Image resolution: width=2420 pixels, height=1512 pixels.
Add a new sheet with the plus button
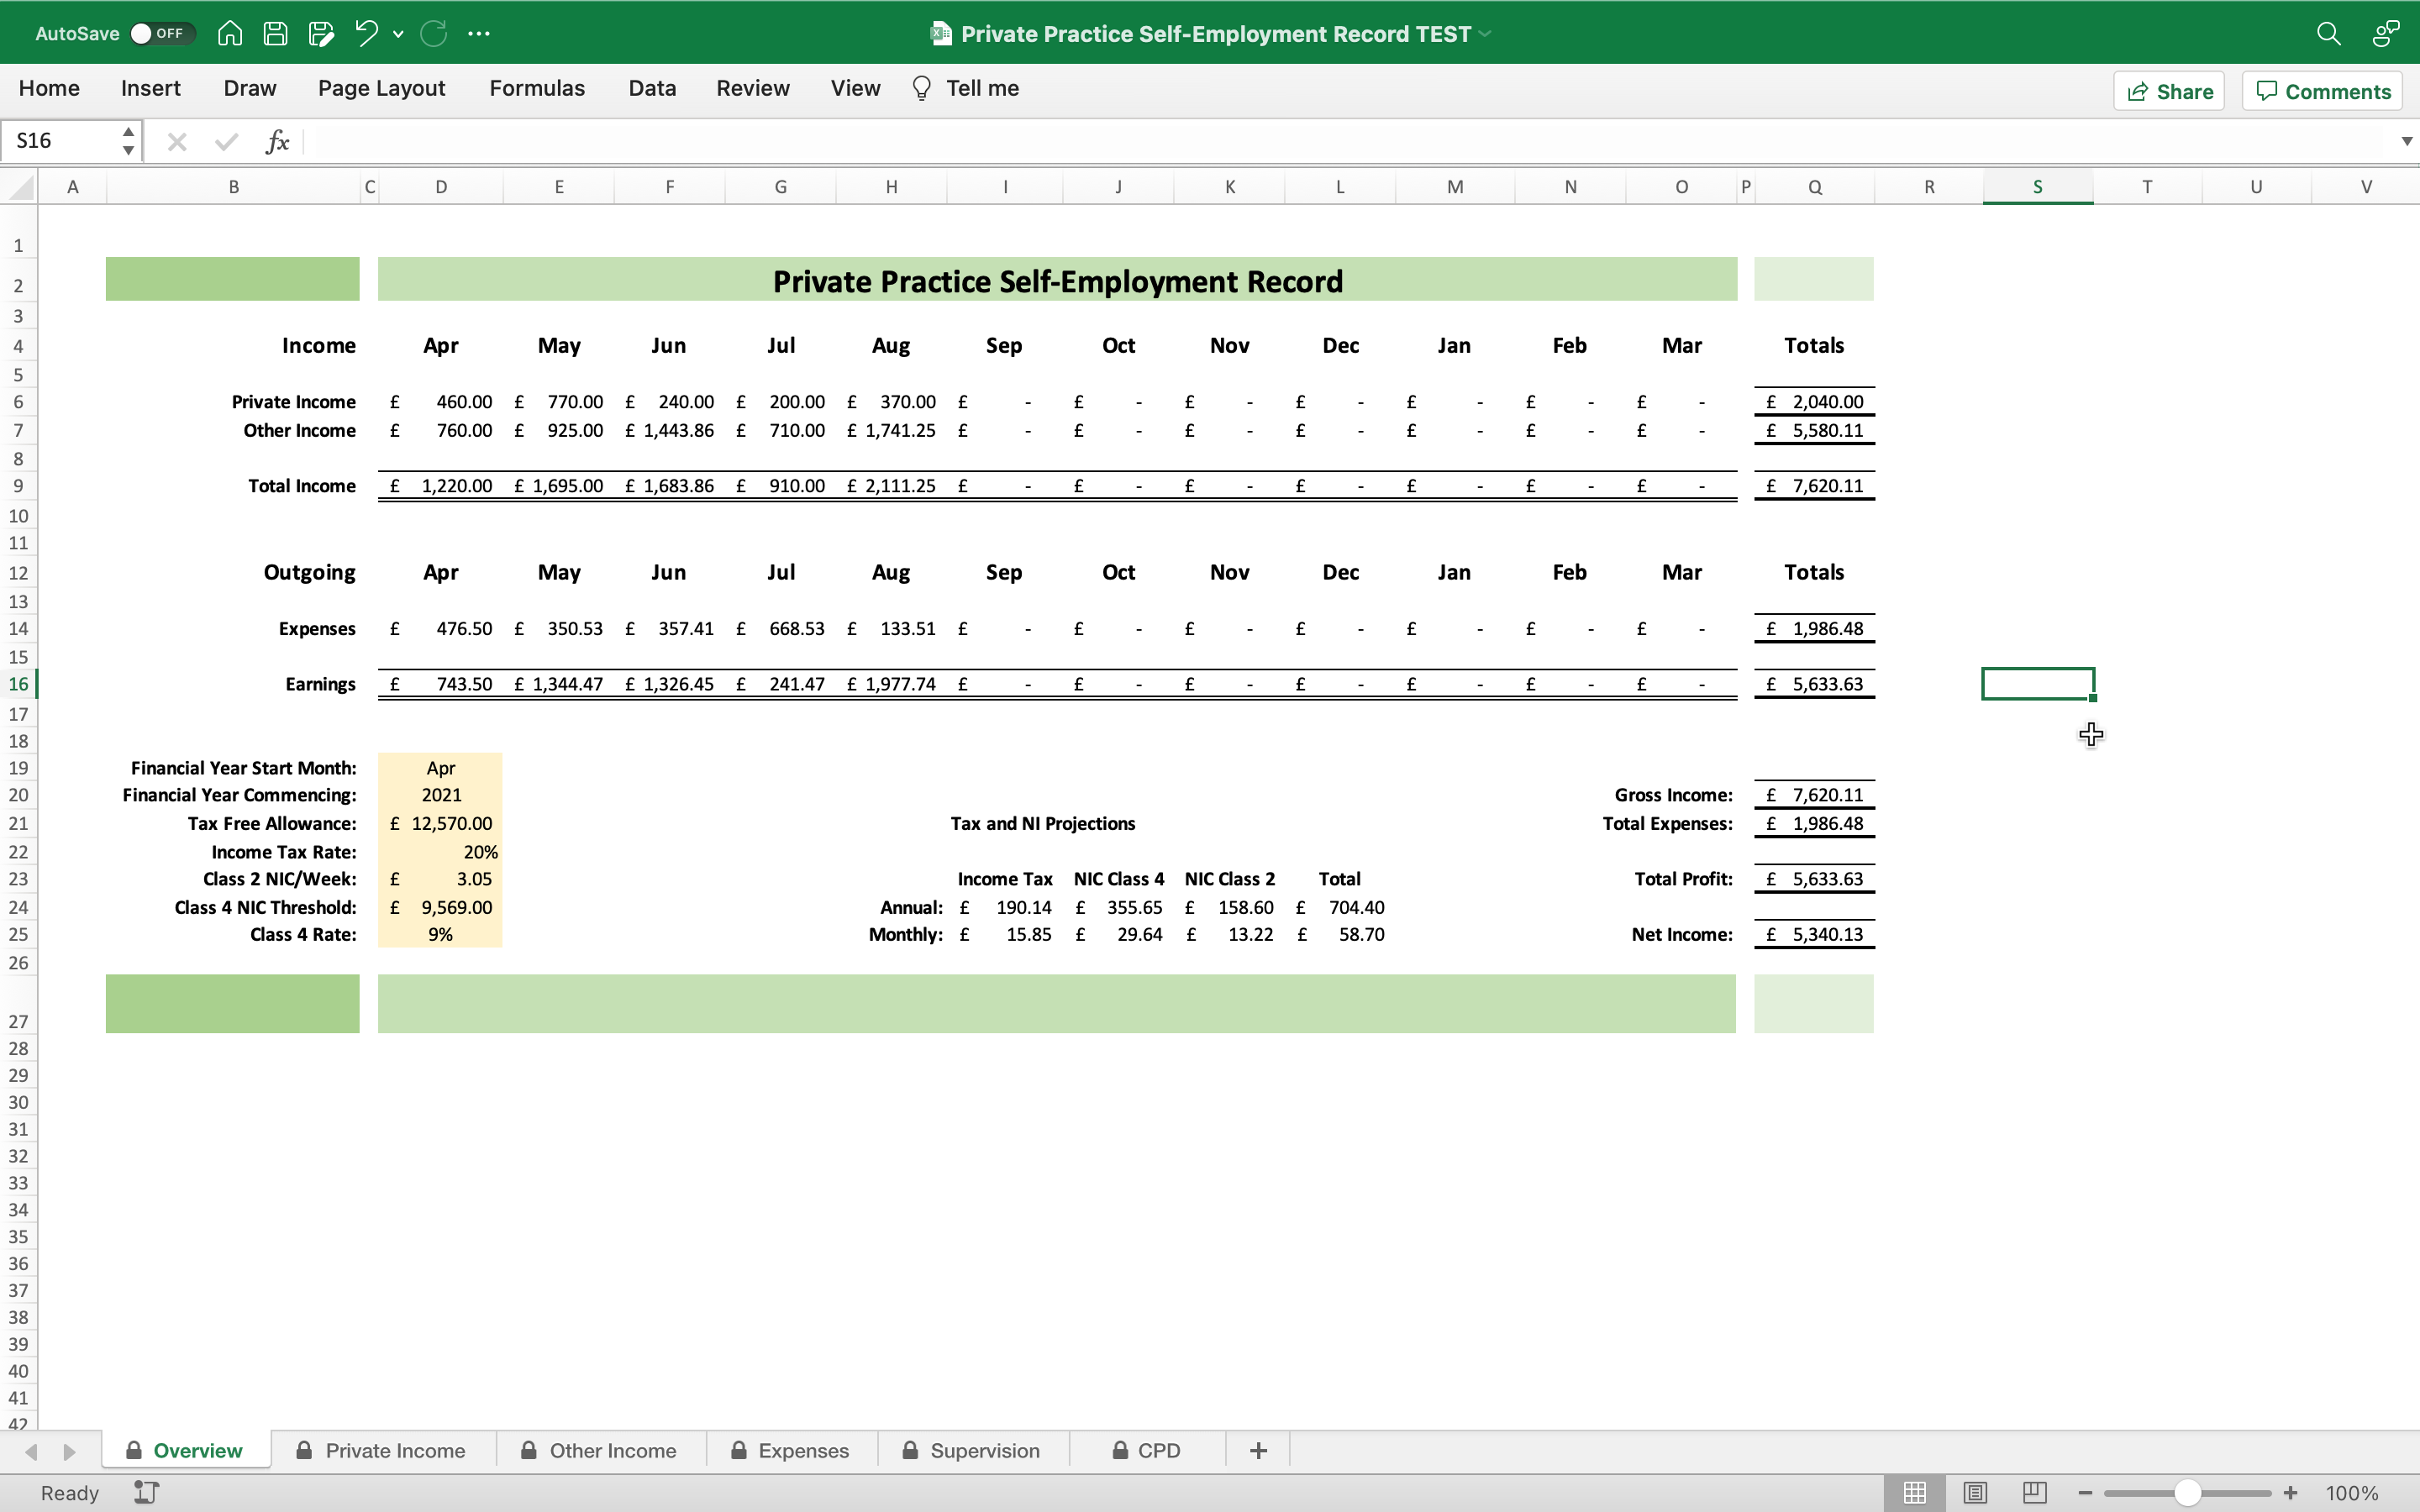coord(1257,1449)
